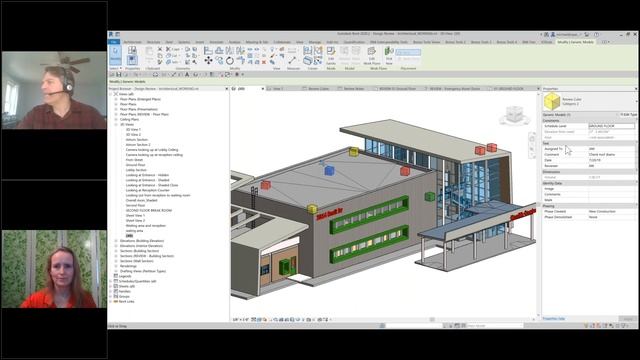Collapse the 3D Views tree node
Screen dimensions: 640x360
[x=116, y=124]
